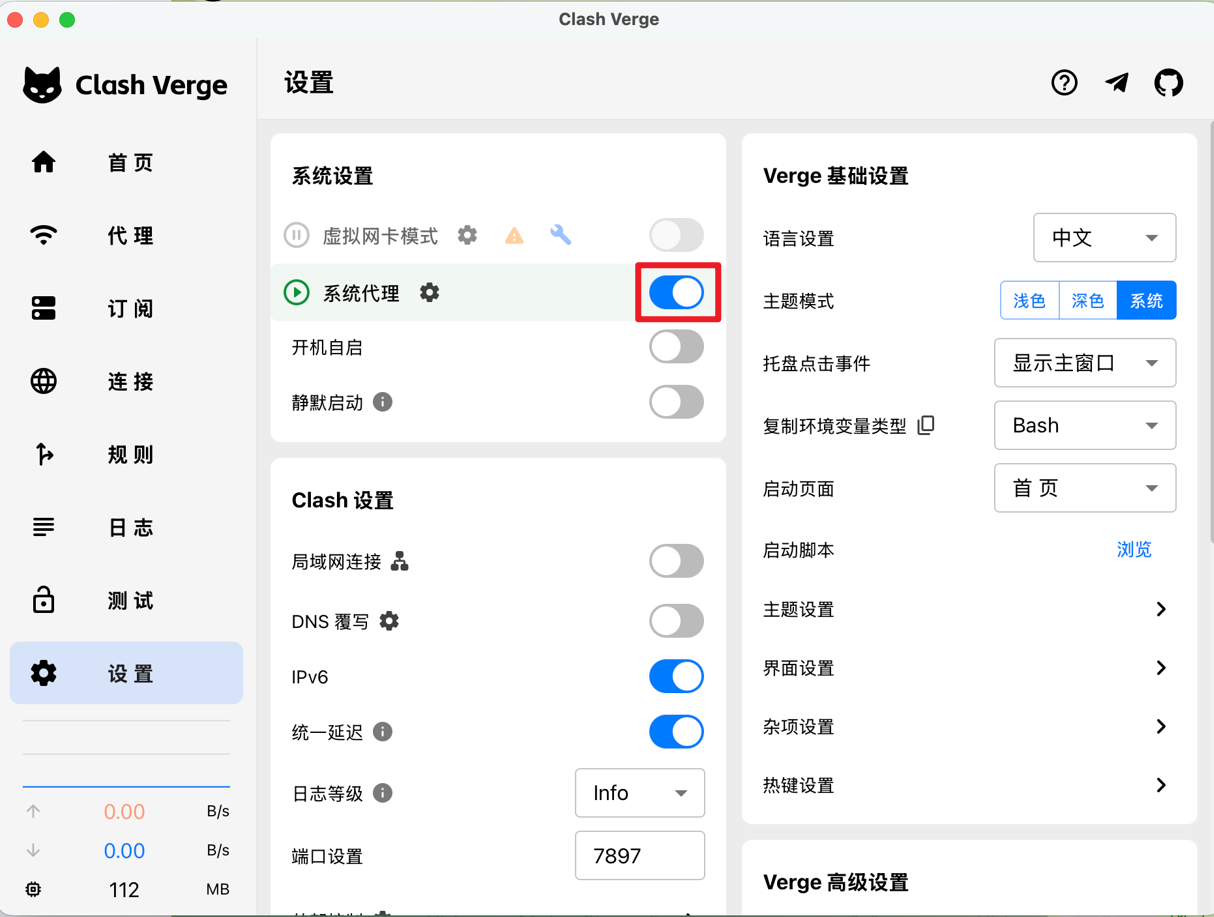The height and width of the screenshot is (917, 1214).
Task: Click the upload arrow traffic icon
Action: pos(33,811)
